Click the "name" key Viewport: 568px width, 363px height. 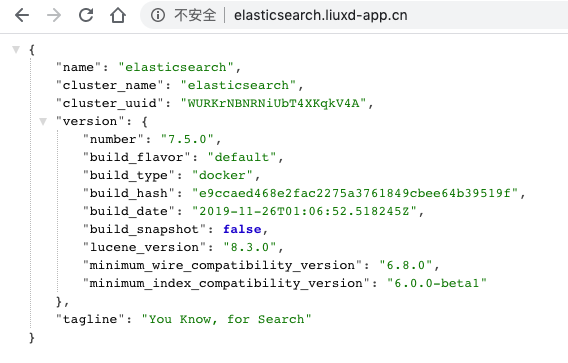(78, 67)
